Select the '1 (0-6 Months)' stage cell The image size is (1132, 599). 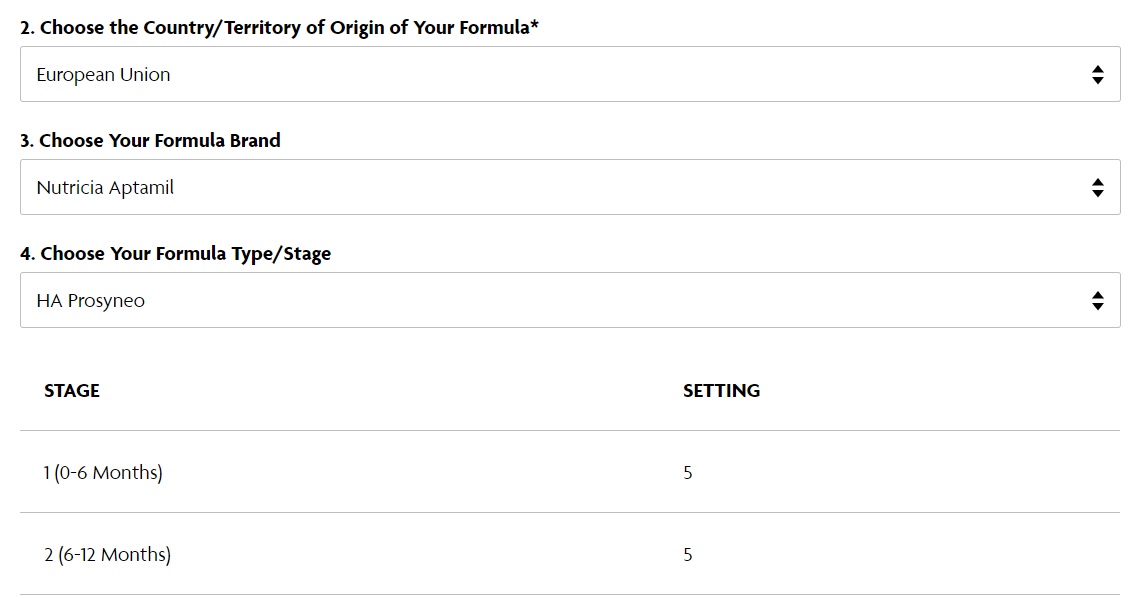tap(103, 473)
